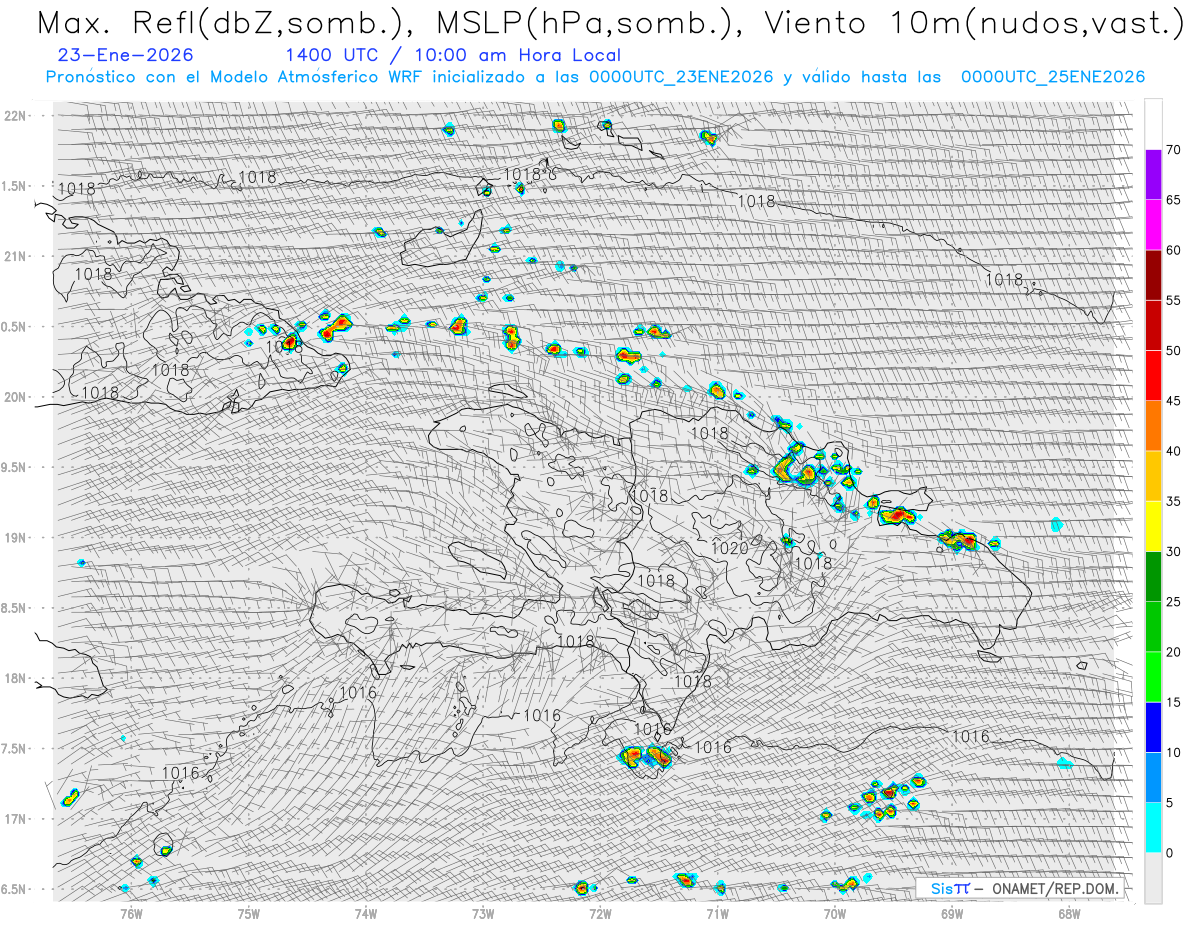Click the '22N' latitude label
Image resolution: width=1200 pixels, height=927 pixels.
(x=15, y=115)
